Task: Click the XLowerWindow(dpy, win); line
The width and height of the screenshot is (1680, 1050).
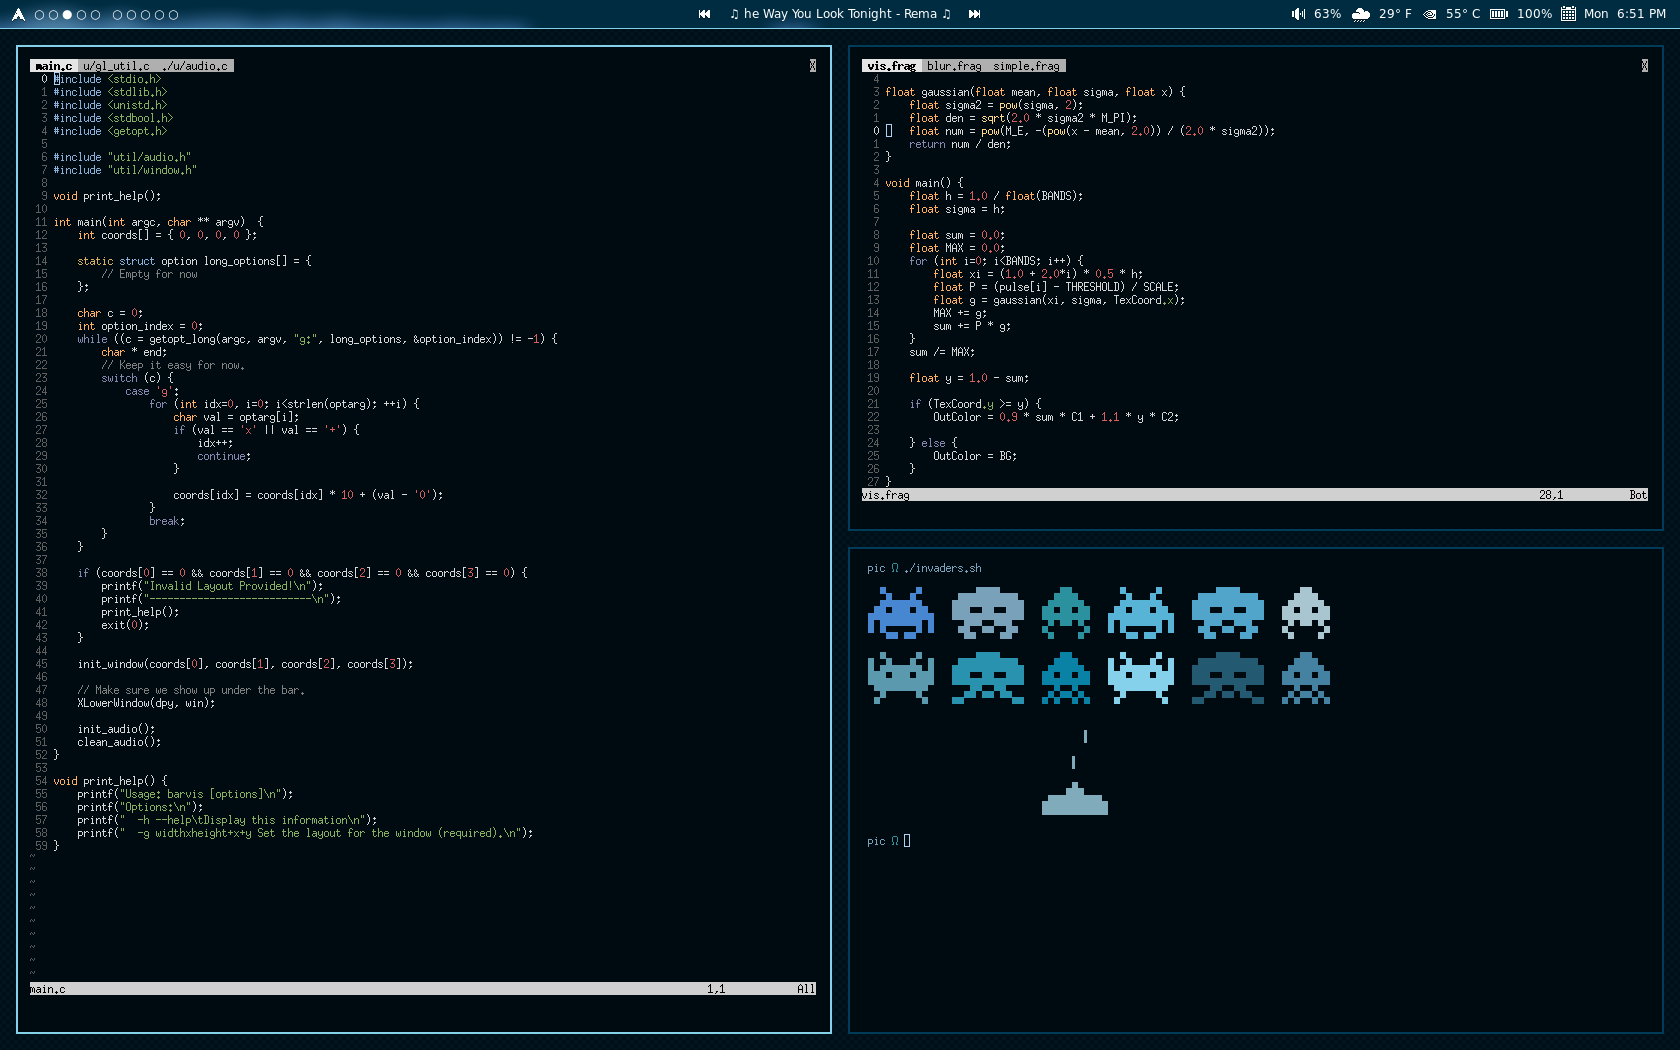Action: (146, 703)
